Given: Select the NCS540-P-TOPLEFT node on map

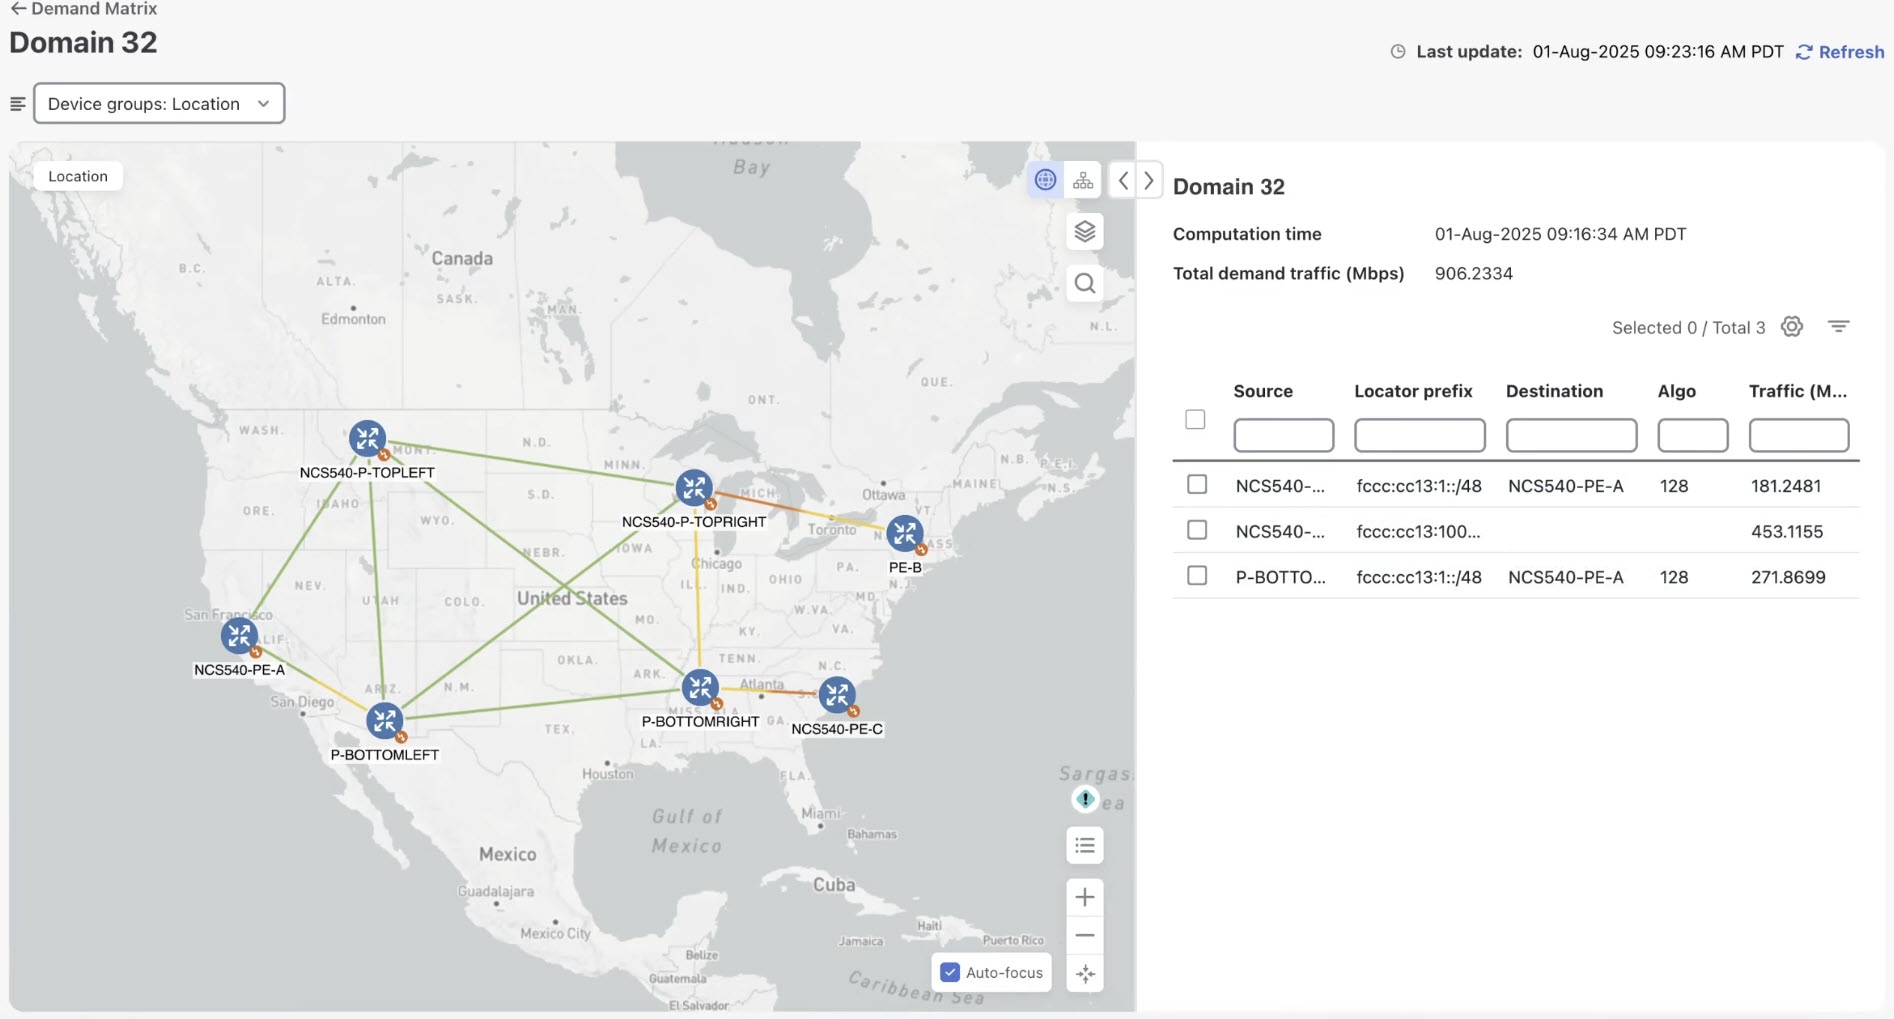Looking at the screenshot, I should [x=367, y=438].
